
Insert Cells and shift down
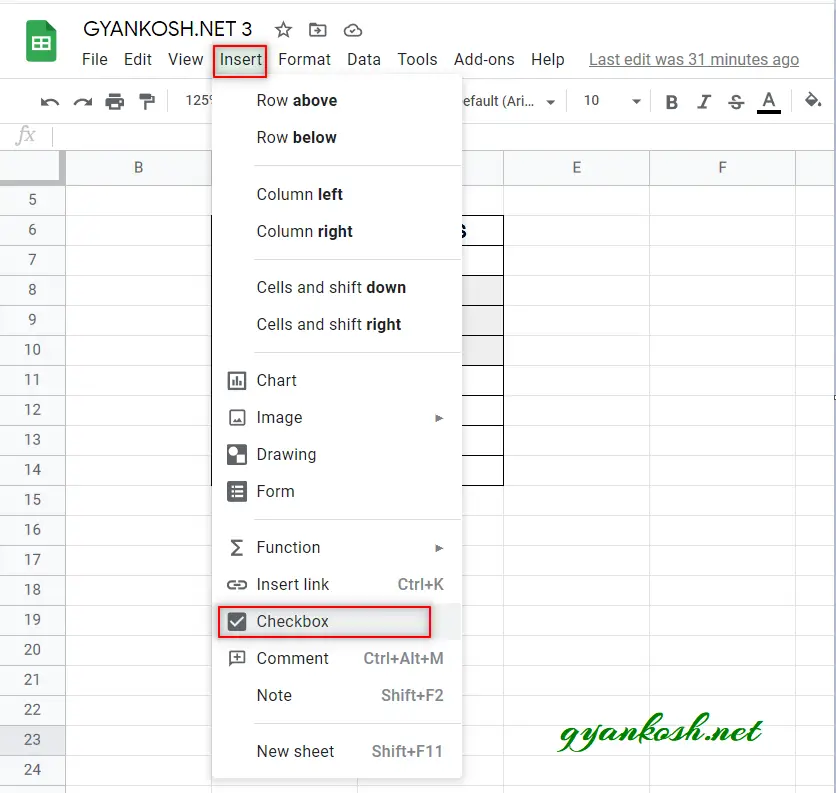(336, 287)
